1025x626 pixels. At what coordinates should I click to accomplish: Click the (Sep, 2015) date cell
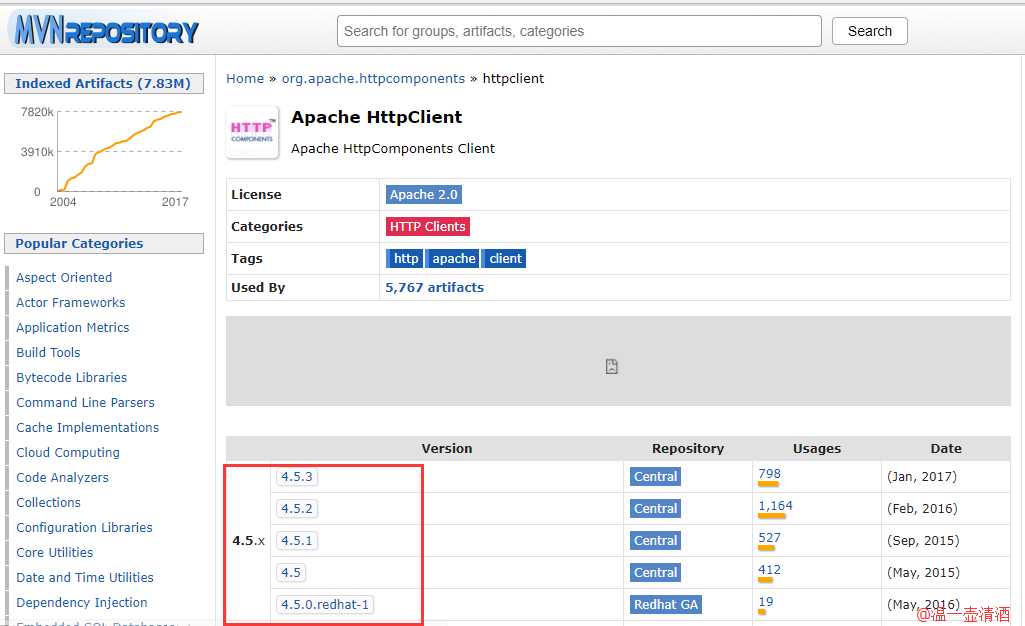[x=923, y=540]
